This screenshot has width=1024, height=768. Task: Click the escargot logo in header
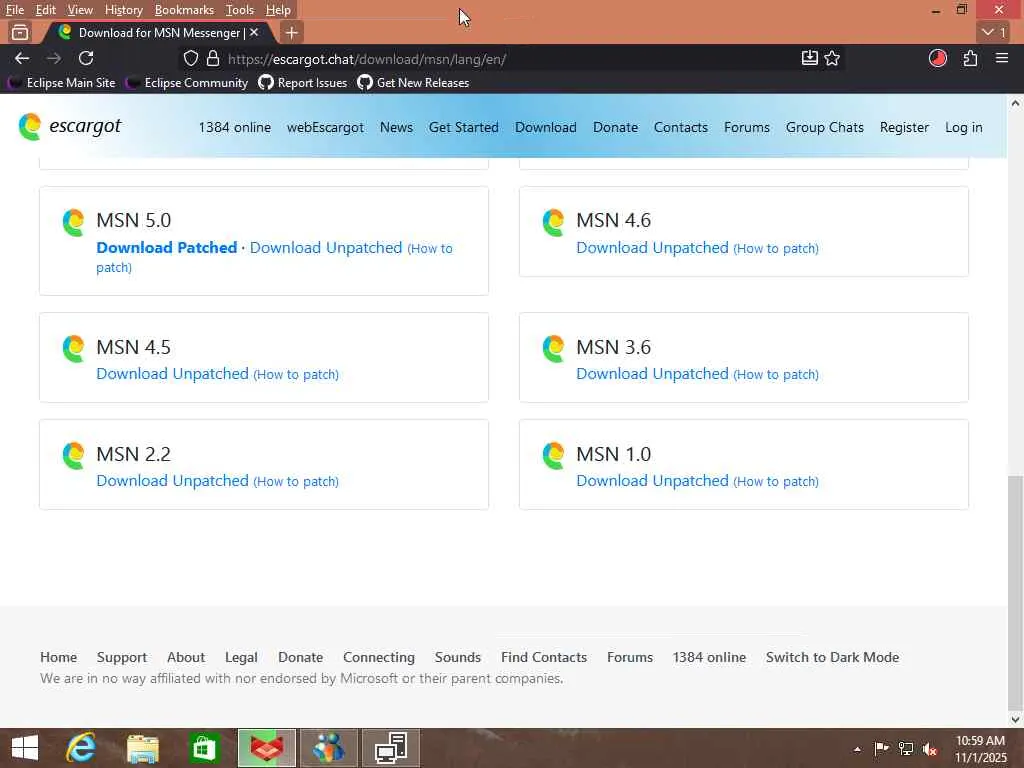(x=70, y=126)
